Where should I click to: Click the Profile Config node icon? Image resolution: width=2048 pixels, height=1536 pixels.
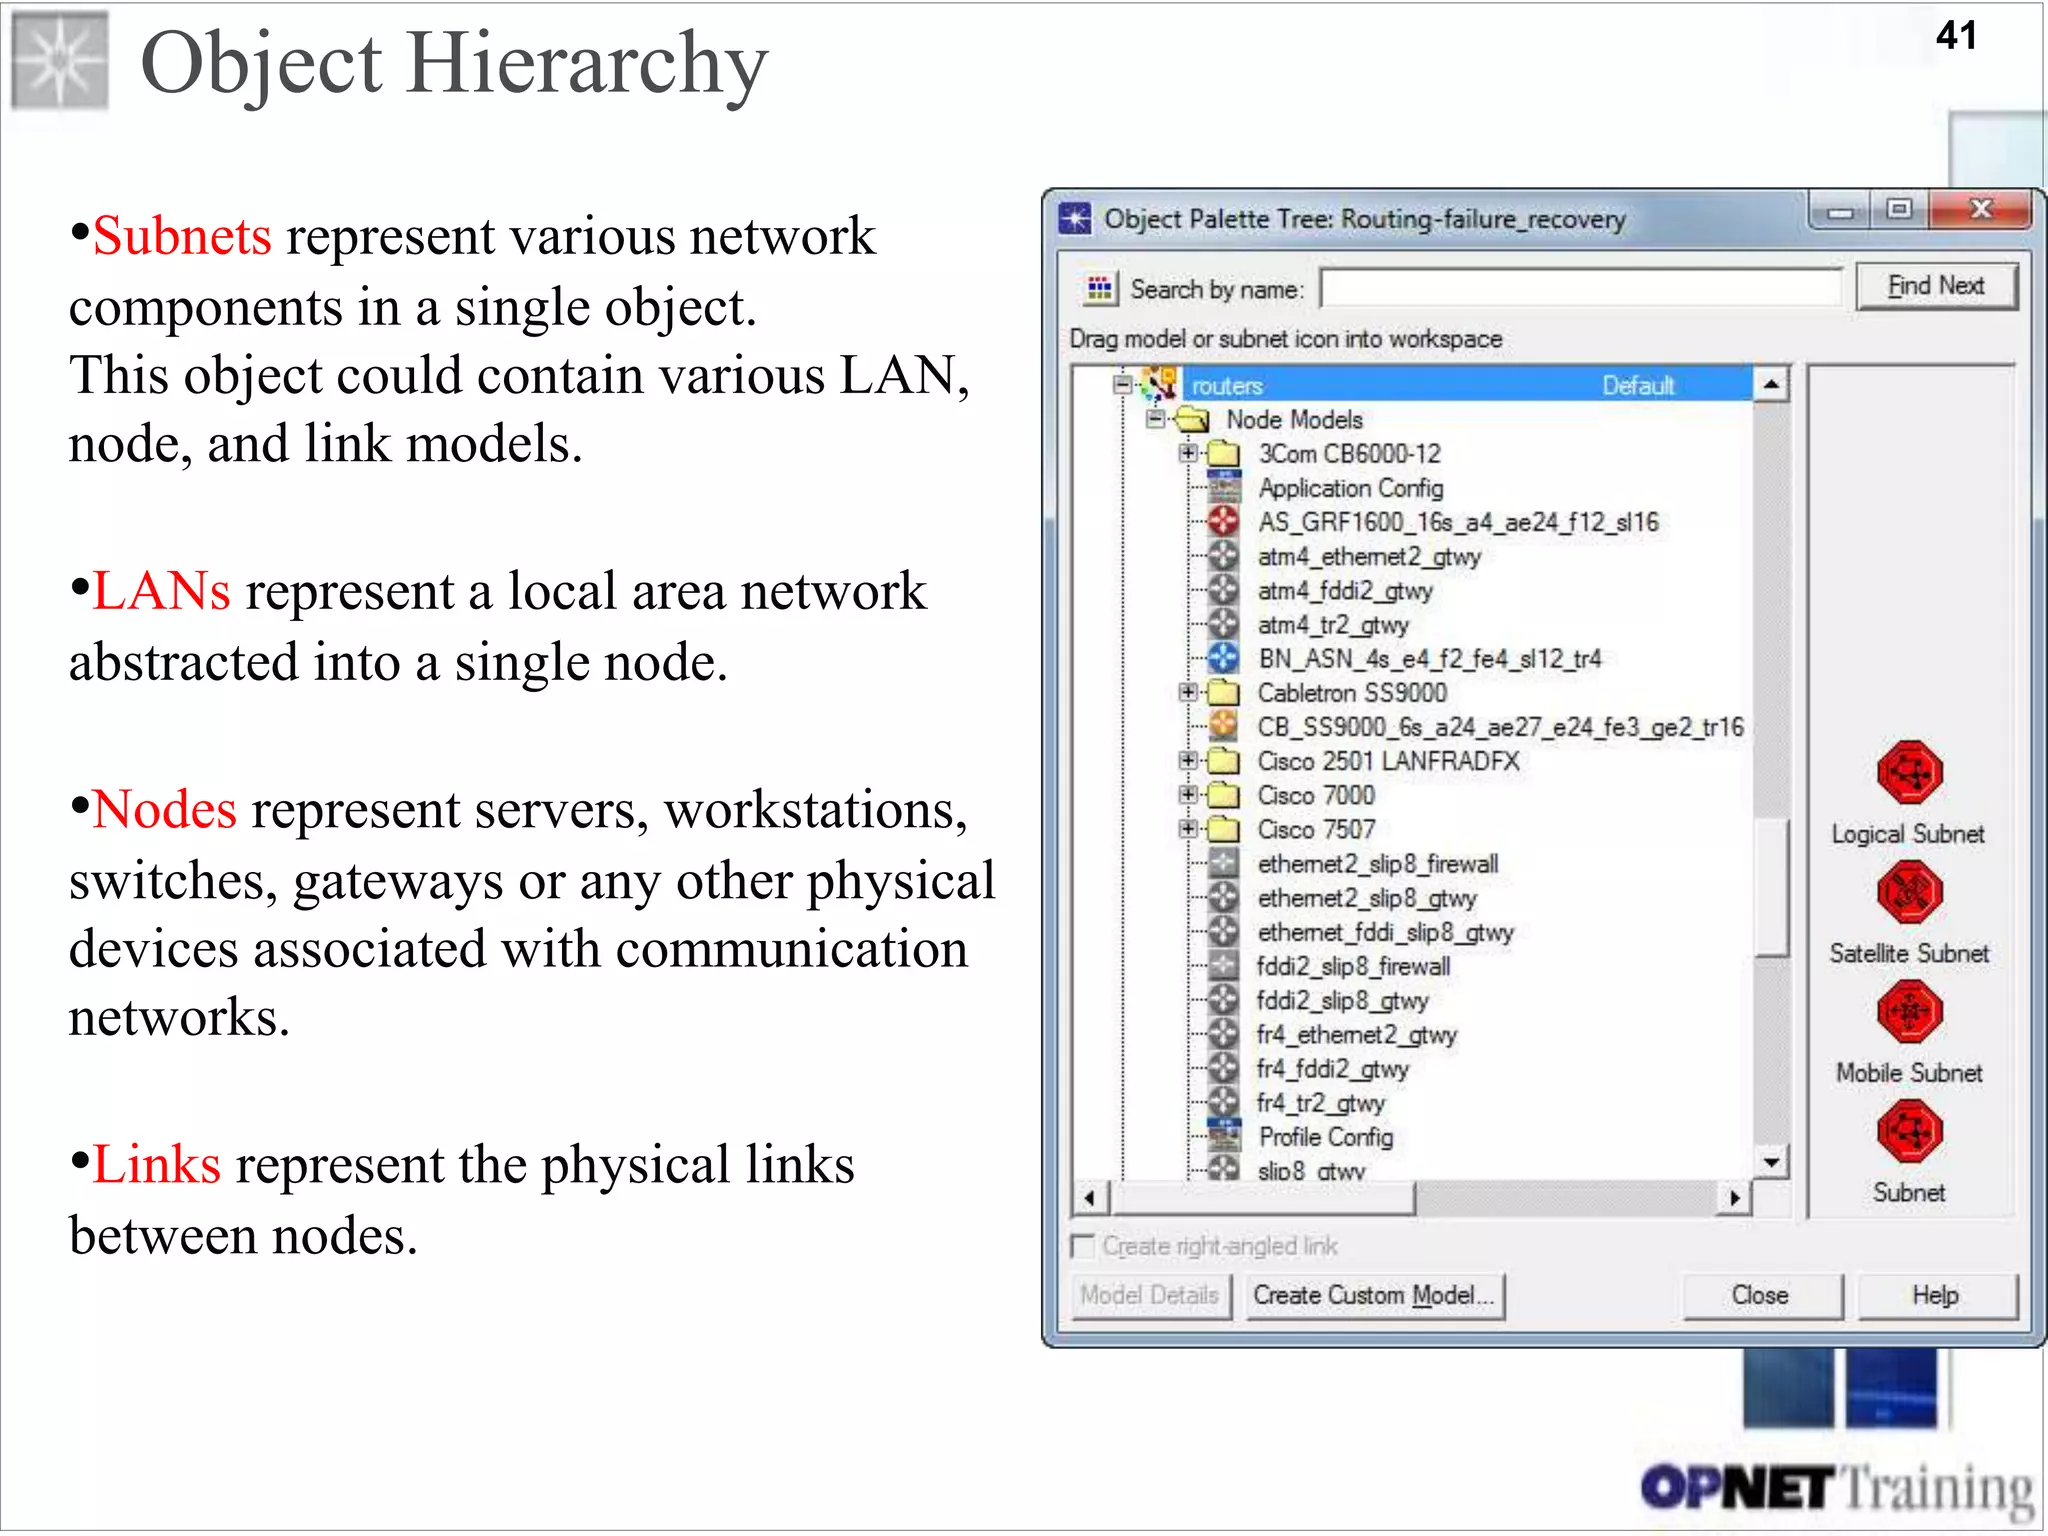(1224, 1136)
